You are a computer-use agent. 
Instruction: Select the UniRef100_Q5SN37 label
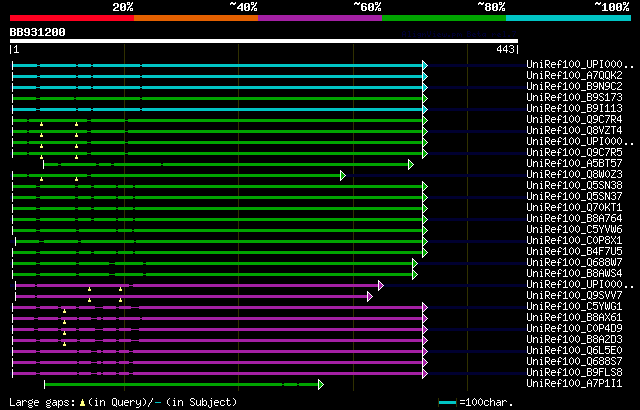(574, 197)
